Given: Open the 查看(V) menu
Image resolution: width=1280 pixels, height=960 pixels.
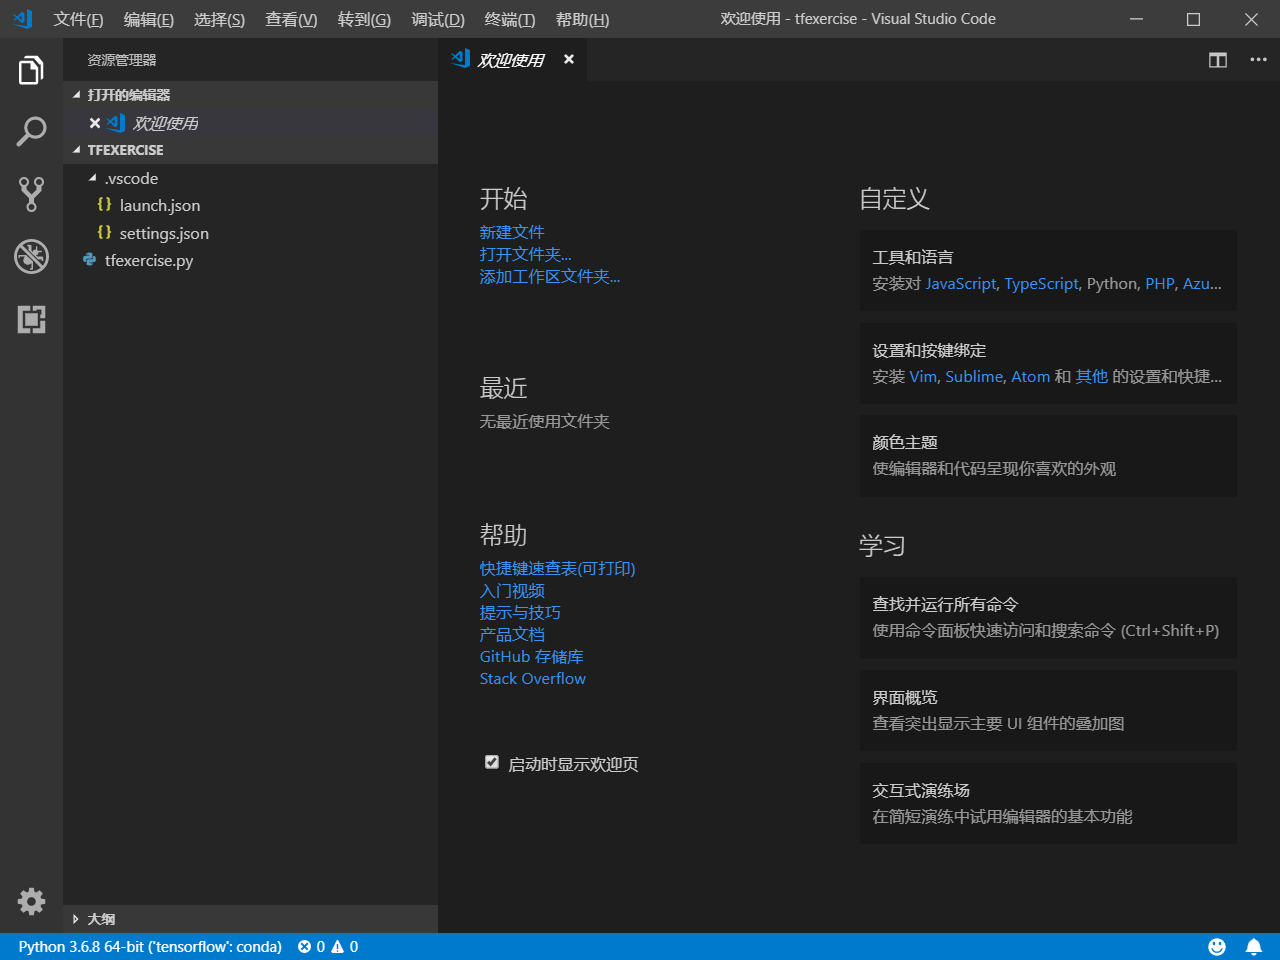Looking at the screenshot, I should click(x=291, y=19).
